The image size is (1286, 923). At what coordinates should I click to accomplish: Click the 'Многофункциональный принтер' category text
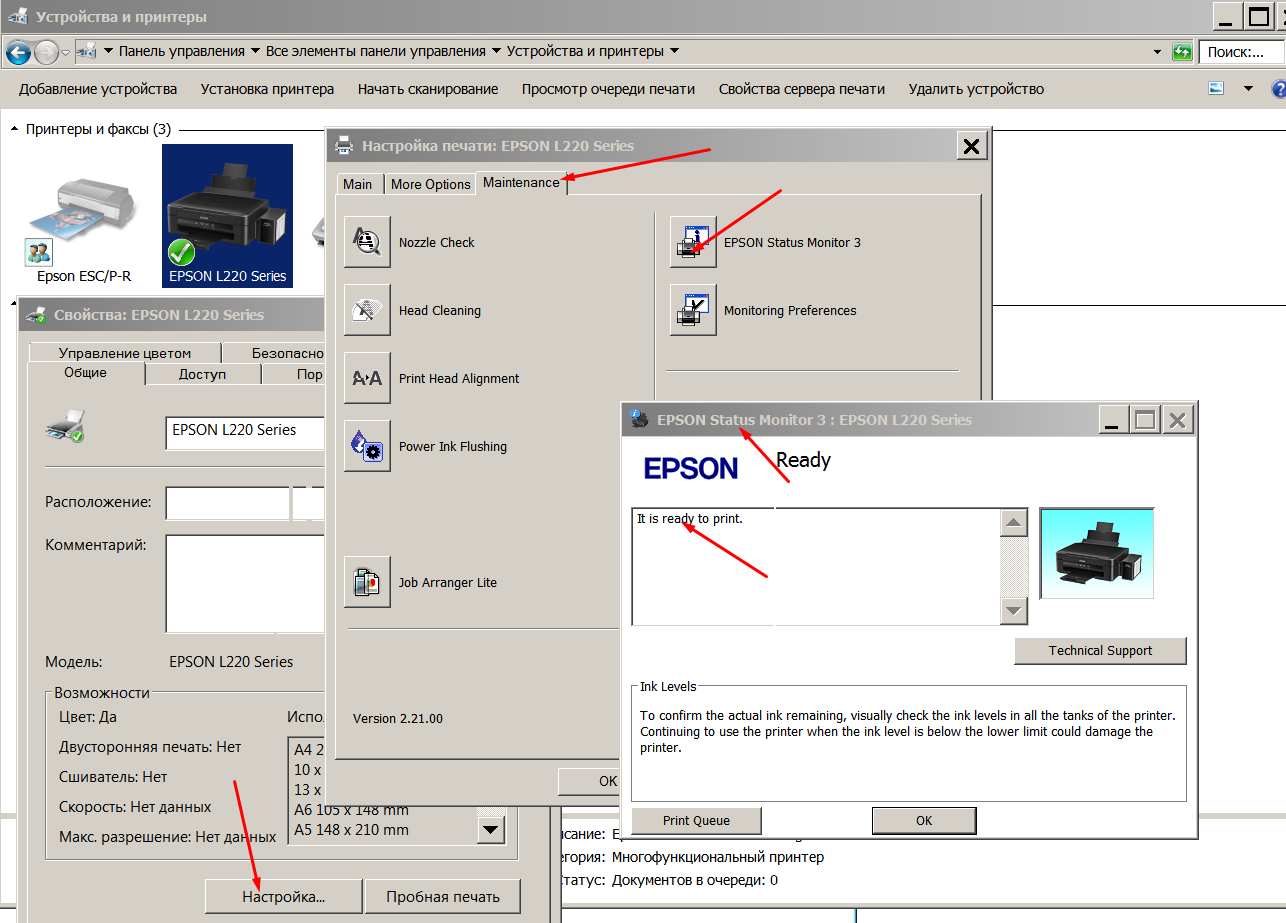click(x=718, y=857)
